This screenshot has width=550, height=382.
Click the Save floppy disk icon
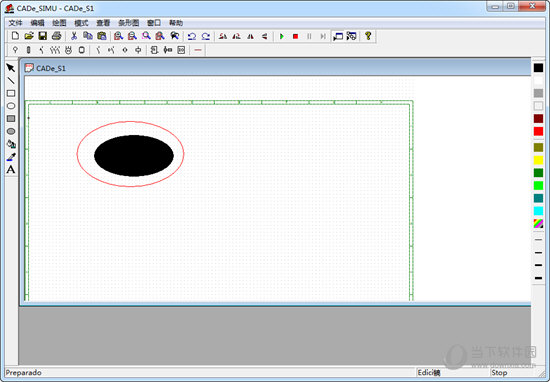(42, 36)
